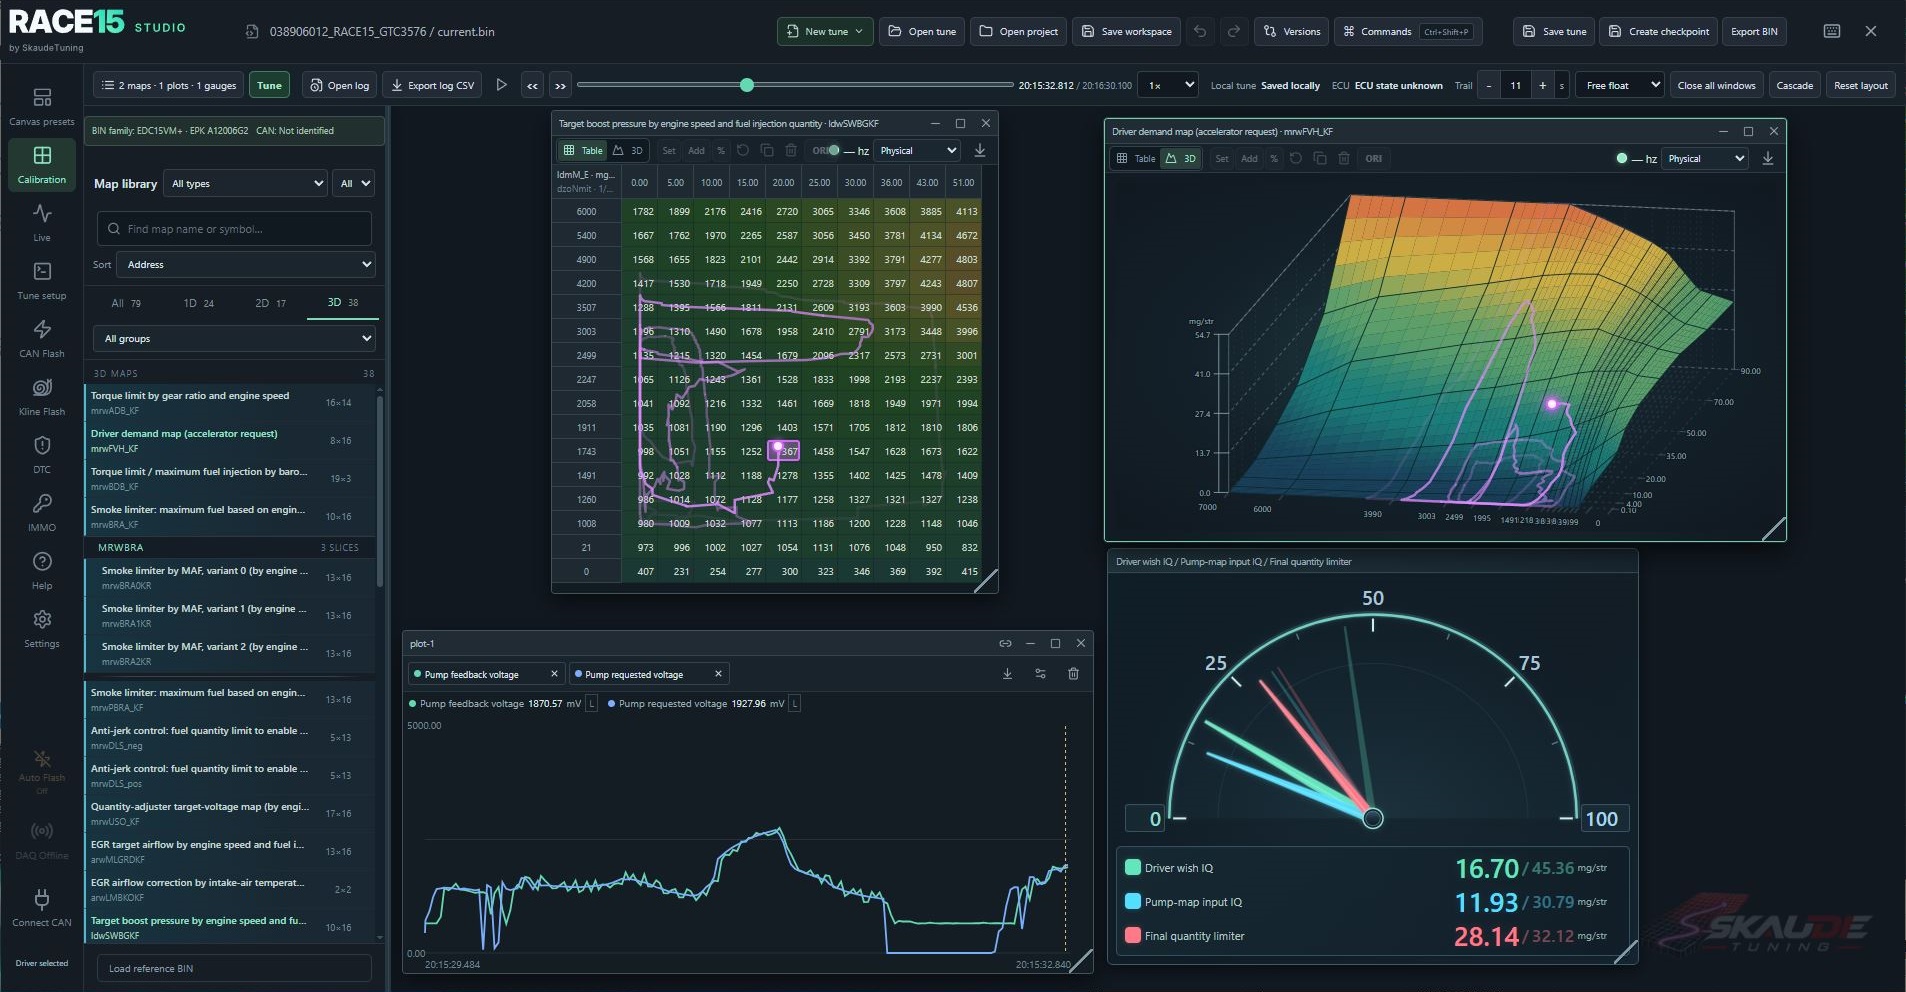Switch Driver demand map to Table view
The height and width of the screenshot is (992, 1906).
[1136, 158]
